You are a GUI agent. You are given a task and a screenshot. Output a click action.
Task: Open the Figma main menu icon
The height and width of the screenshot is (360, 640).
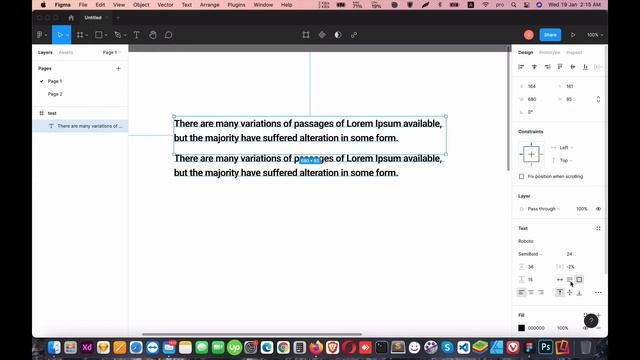(40, 35)
